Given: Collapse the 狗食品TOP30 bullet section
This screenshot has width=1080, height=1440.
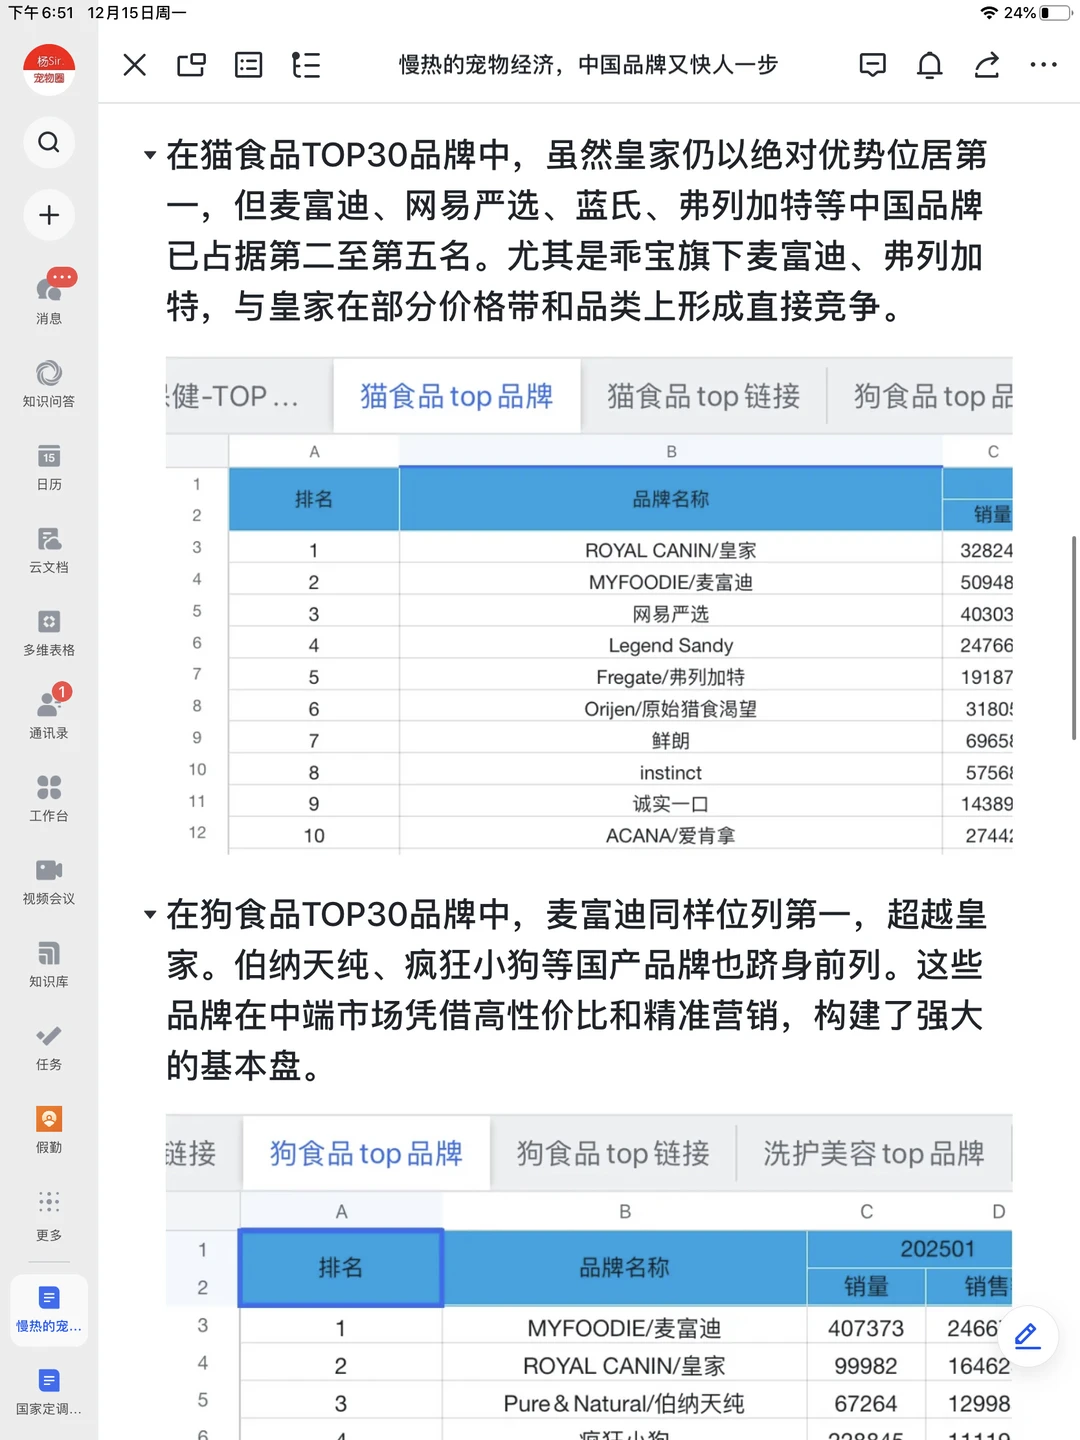Looking at the screenshot, I should [148, 912].
